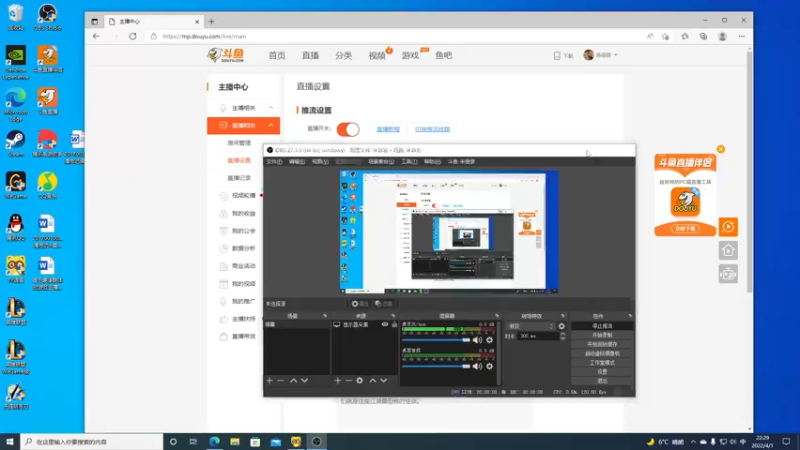Go to Douyu 分类 tab

tap(343, 56)
